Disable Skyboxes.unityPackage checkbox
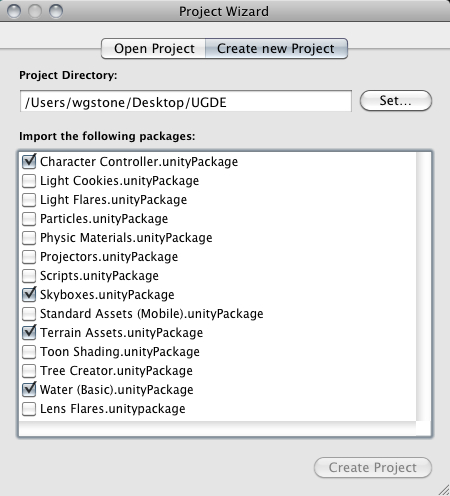 [x=29, y=295]
